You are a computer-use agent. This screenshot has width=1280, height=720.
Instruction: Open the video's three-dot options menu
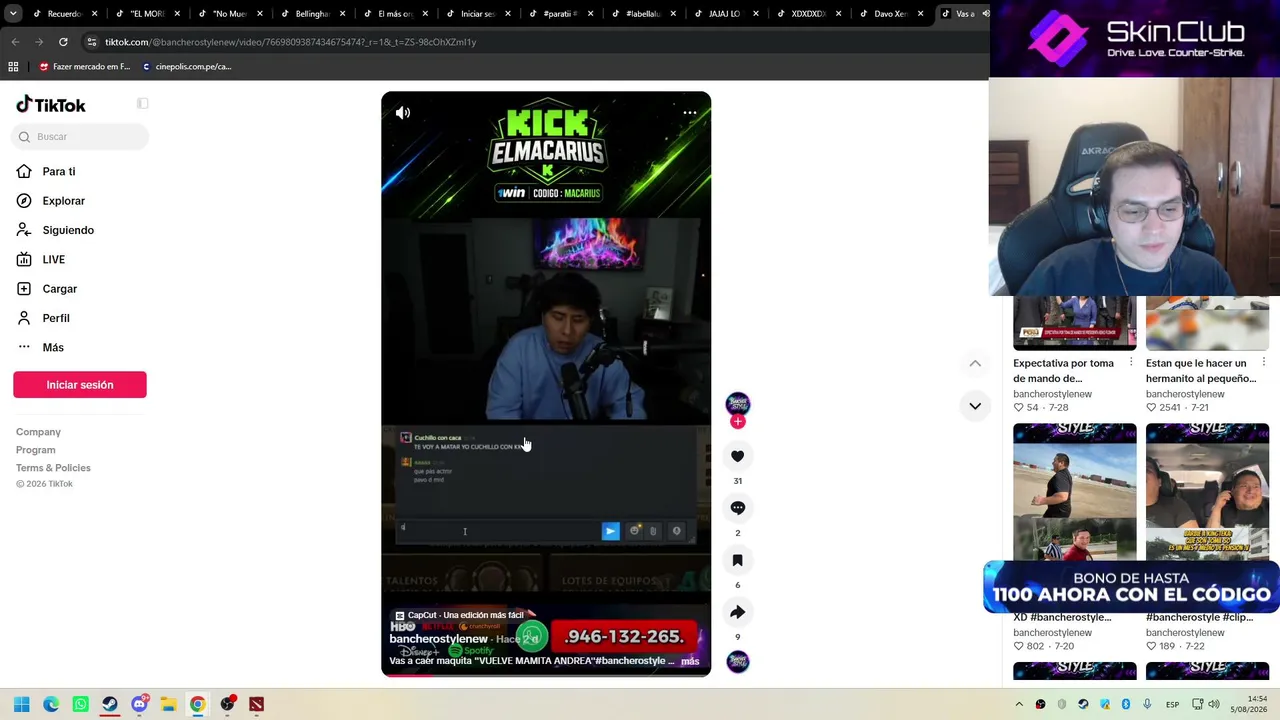tap(689, 113)
